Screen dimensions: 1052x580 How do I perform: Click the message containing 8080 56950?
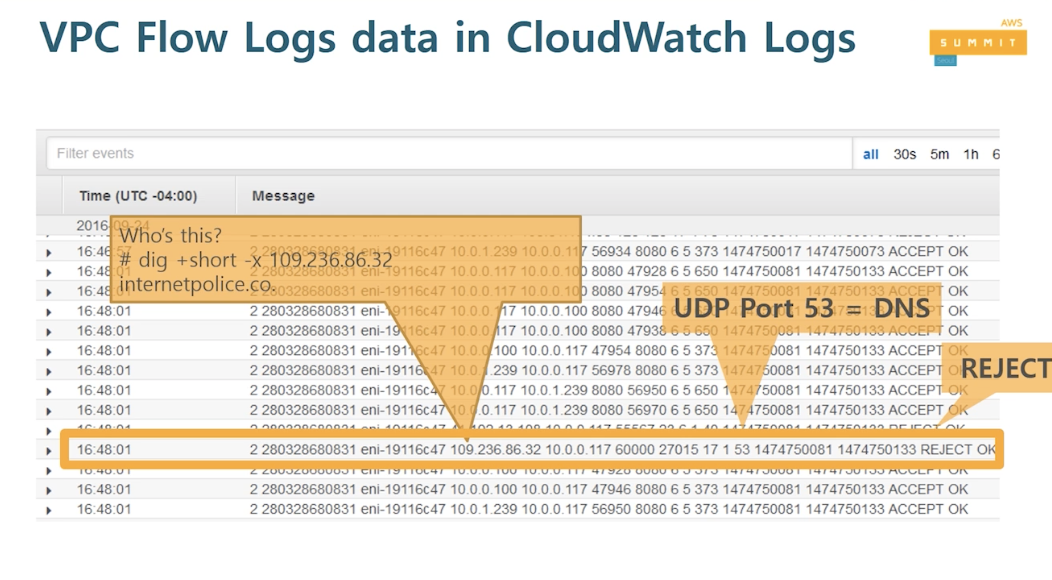point(609,390)
